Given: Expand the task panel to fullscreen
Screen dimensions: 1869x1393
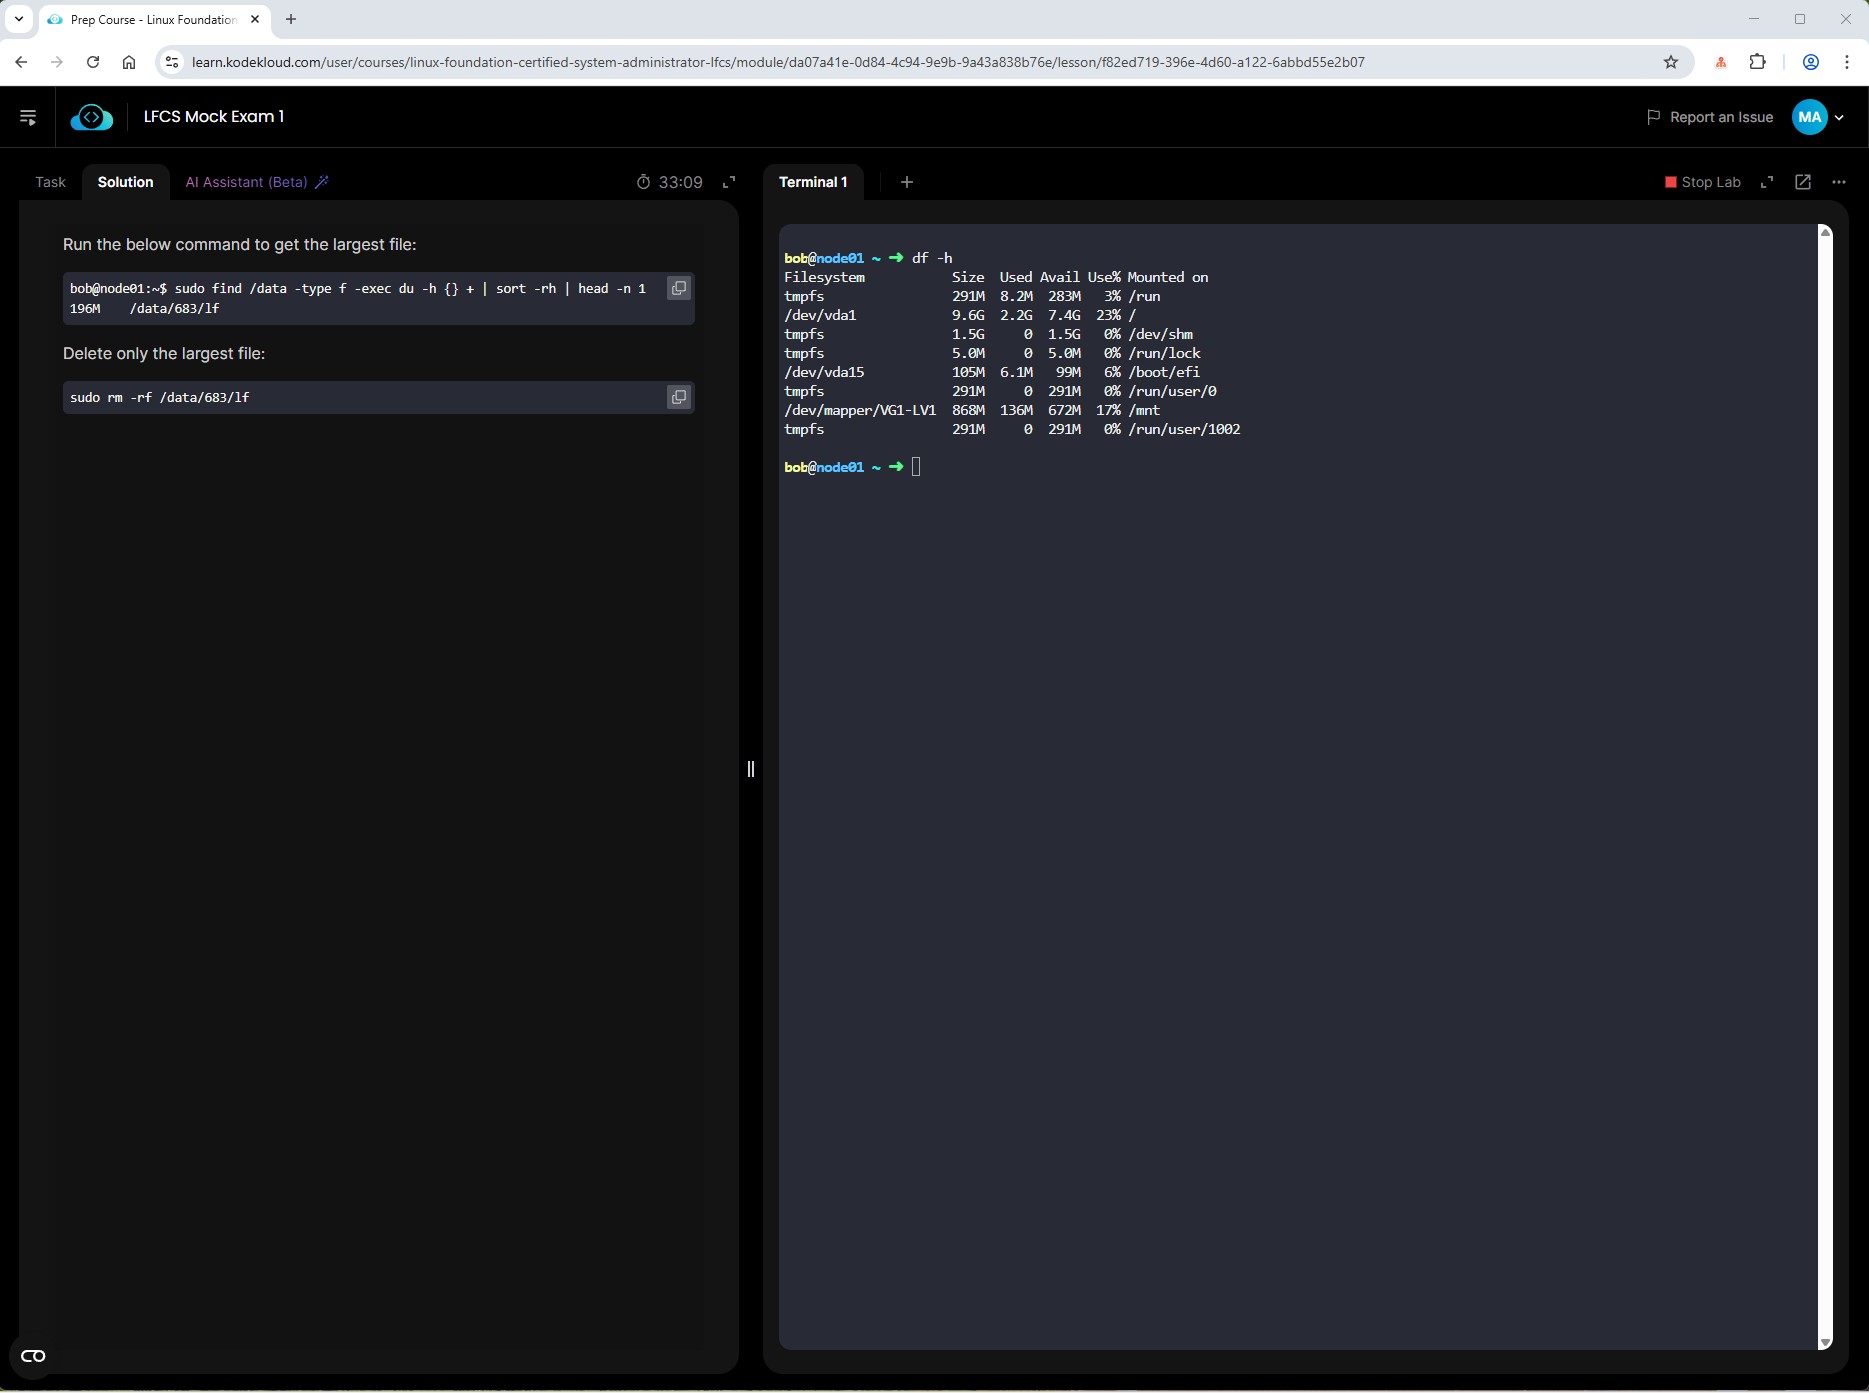Looking at the screenshot, I should 729,182.
